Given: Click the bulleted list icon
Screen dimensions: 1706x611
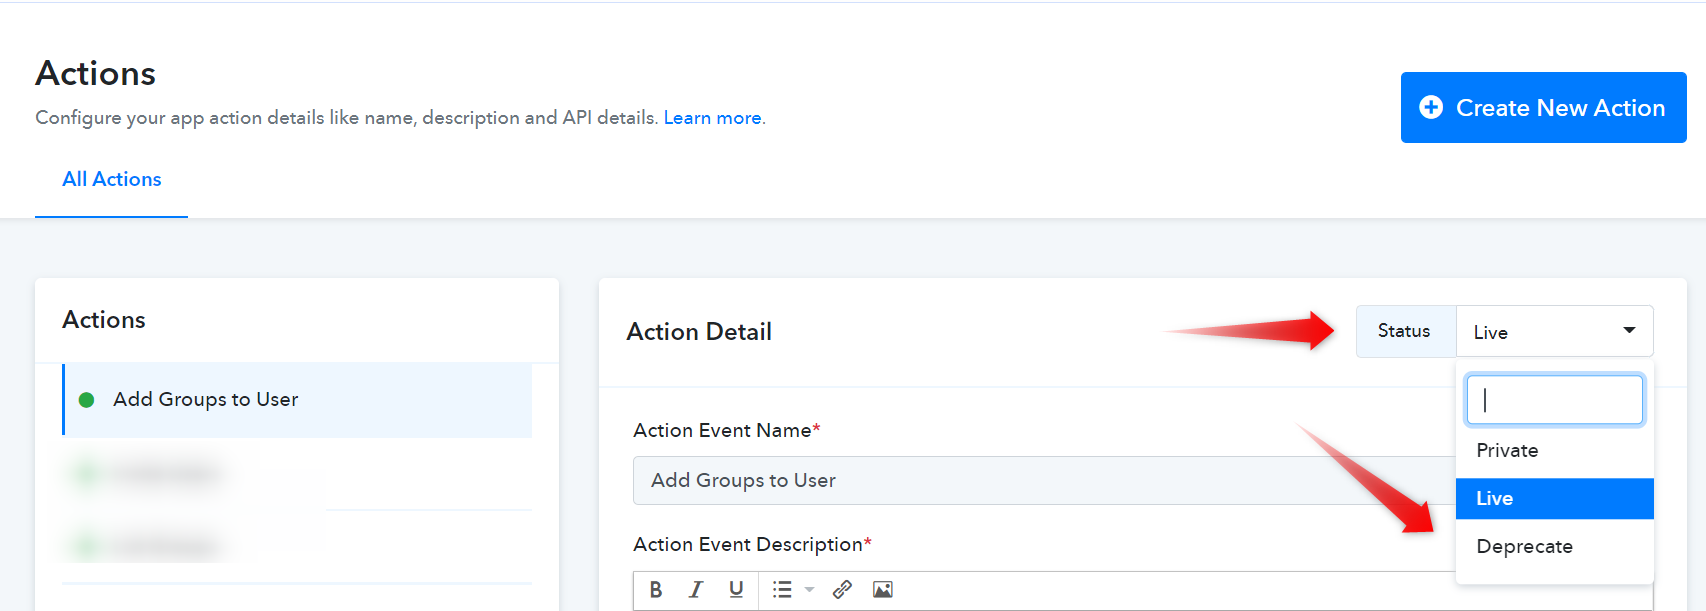Looking at the screenshot, I should pyautogui.click(x=782, y=590).
